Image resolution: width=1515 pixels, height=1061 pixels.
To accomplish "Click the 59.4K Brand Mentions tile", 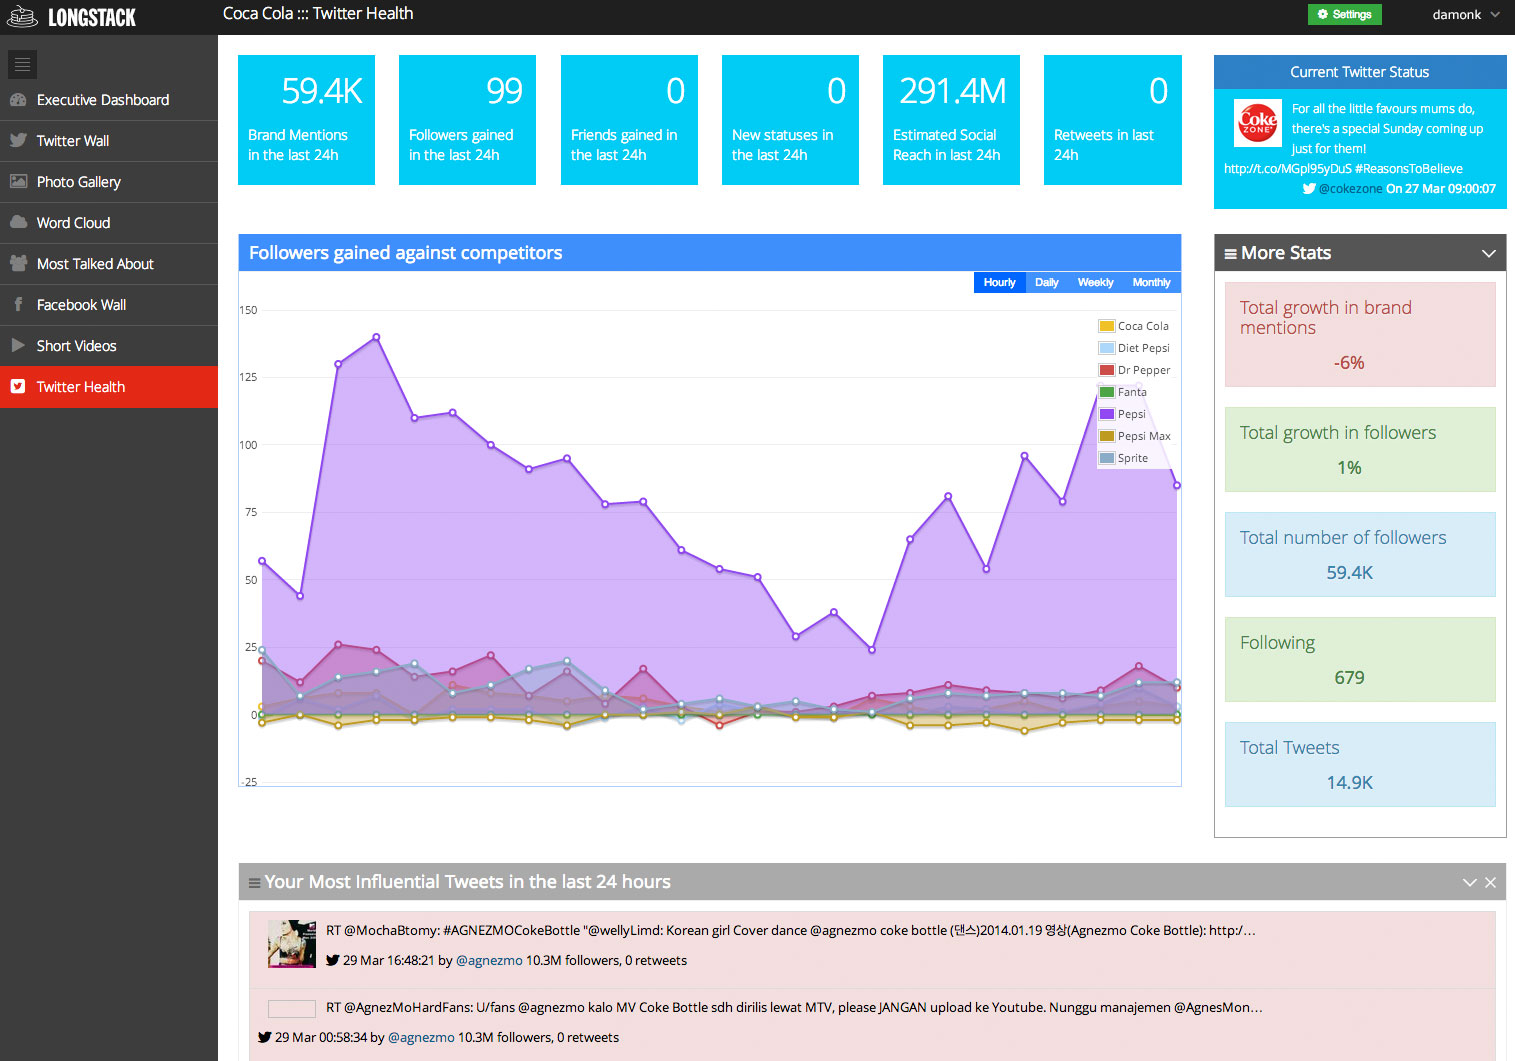I will pyautogui.click(x=306, y=120).
